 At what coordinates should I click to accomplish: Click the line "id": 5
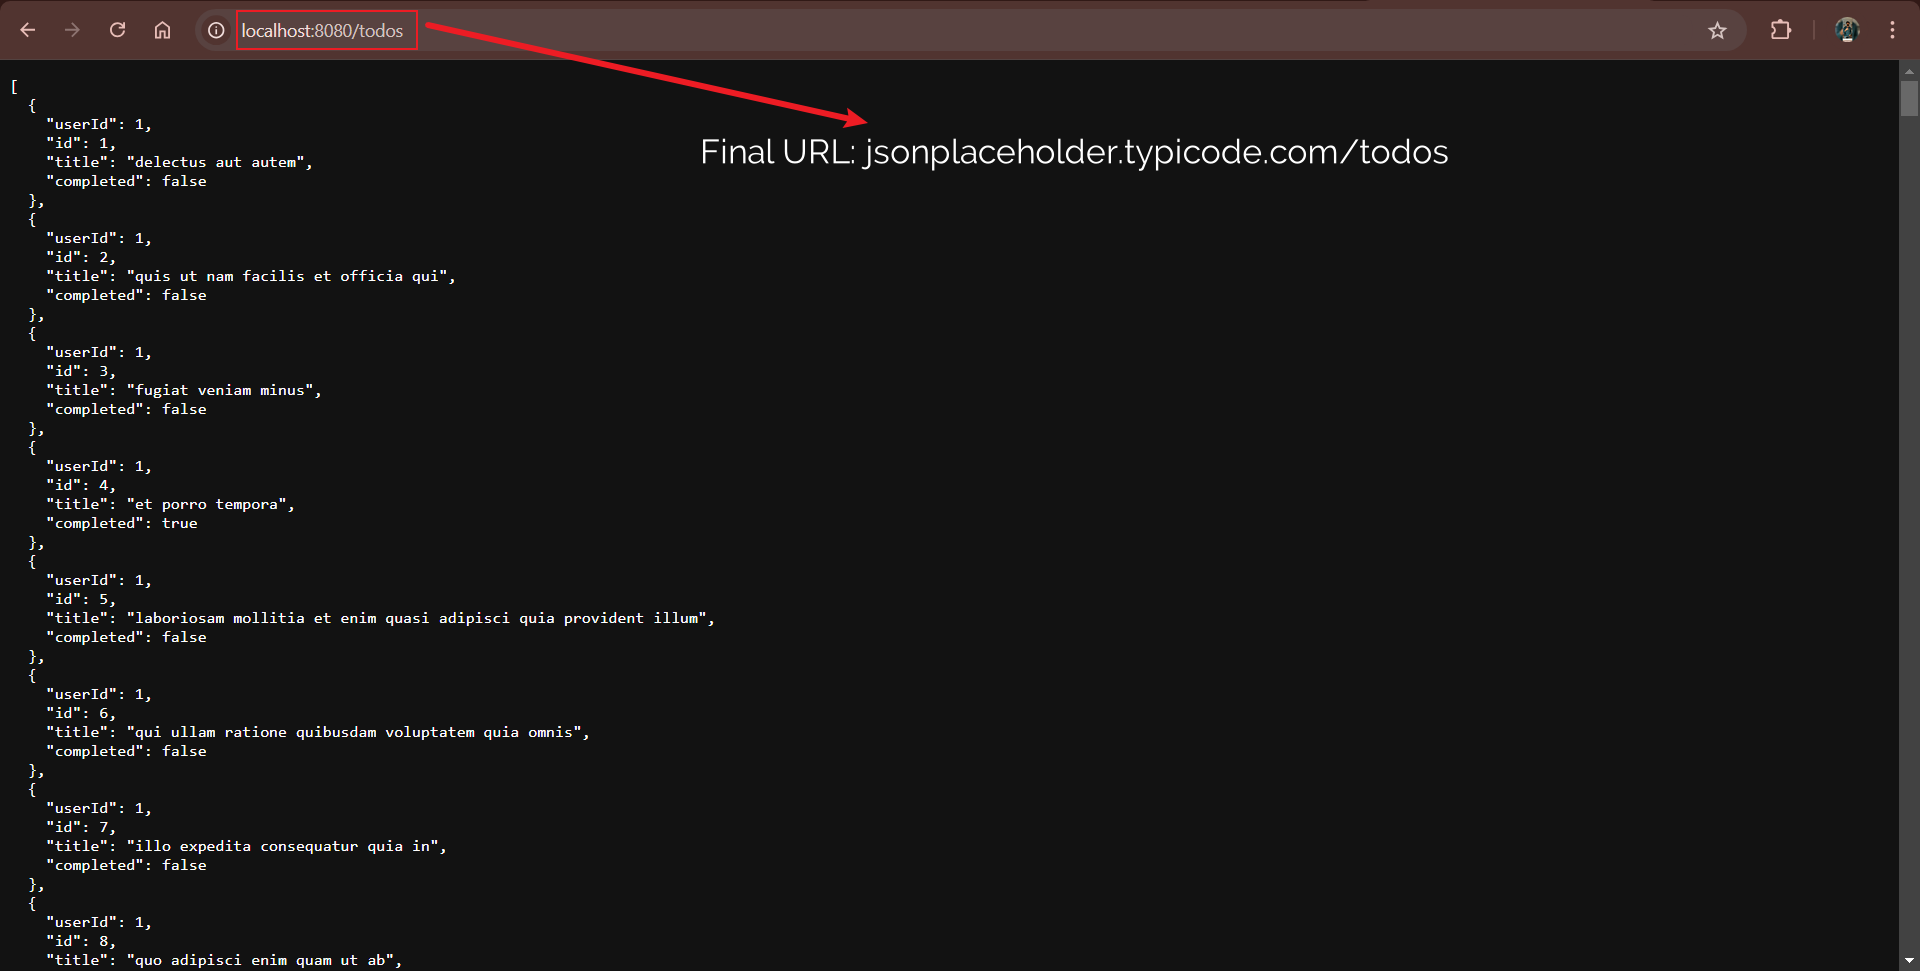[x=81, y=599]
